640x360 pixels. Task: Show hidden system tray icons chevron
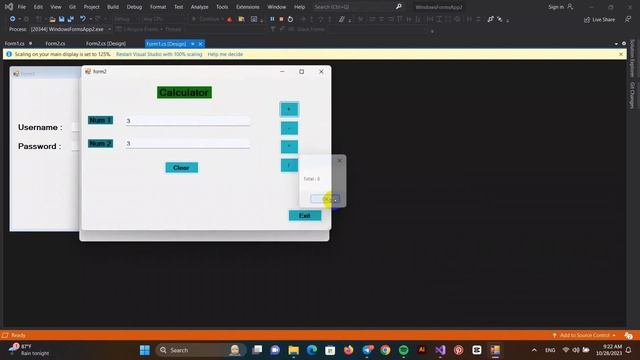coord(534,350)
